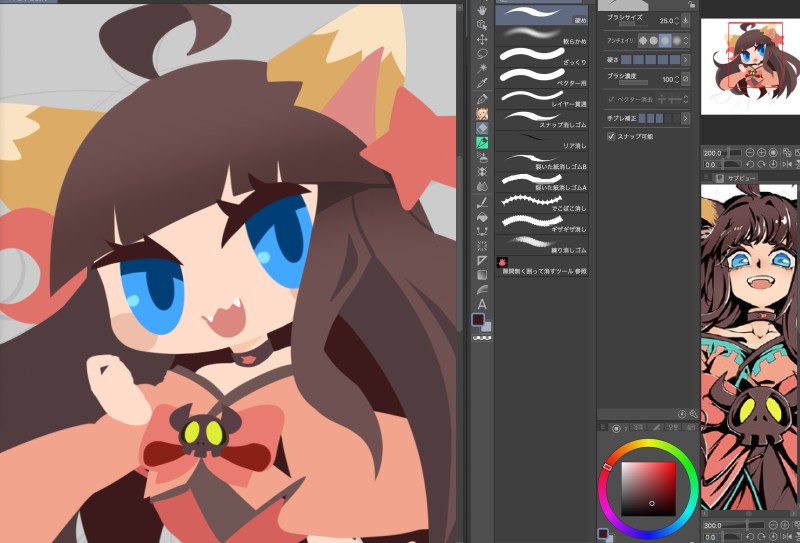The image size is (800, 543).
Task: Select the Eraser tool in toolbar
Action: click(x=482, y=128)
